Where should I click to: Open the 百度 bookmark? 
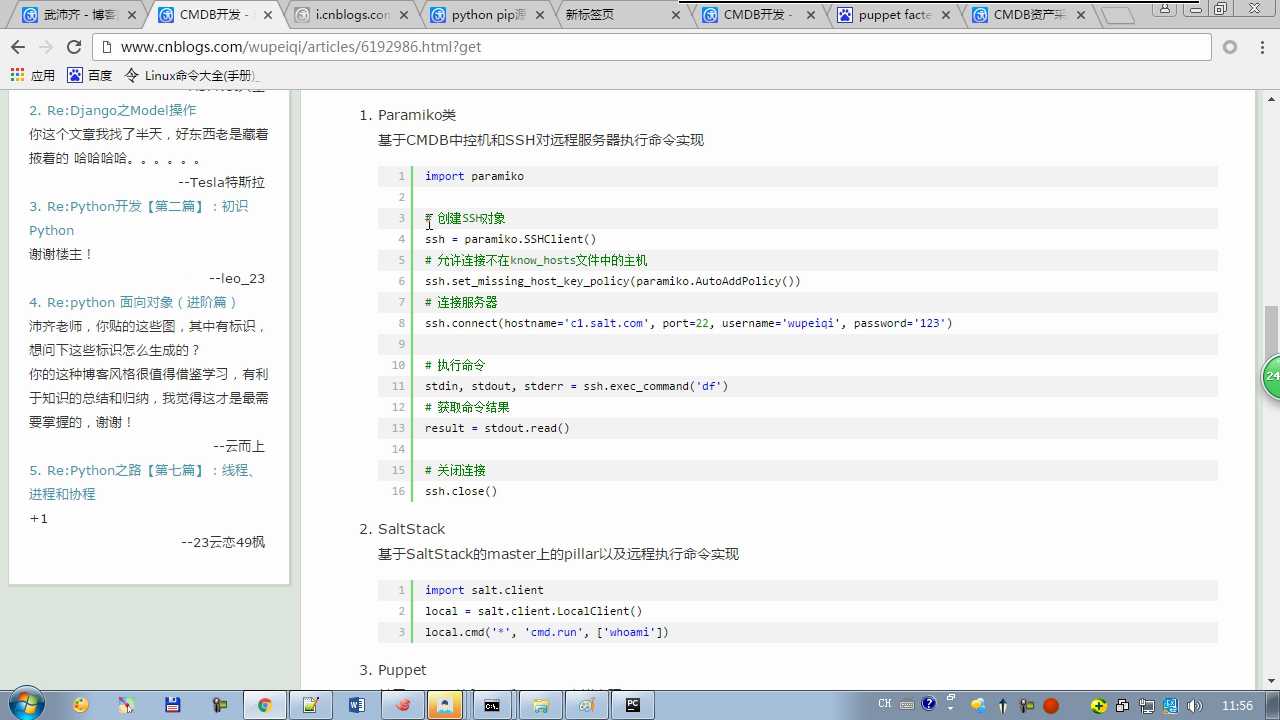point(90,75)
